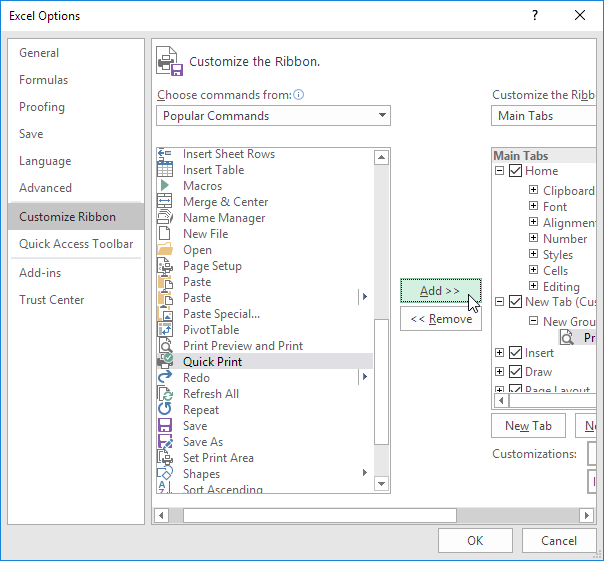Click the help question mark in title bar
Image resolution: width=604 pixels, height=561 pixels.
point(535,15)
